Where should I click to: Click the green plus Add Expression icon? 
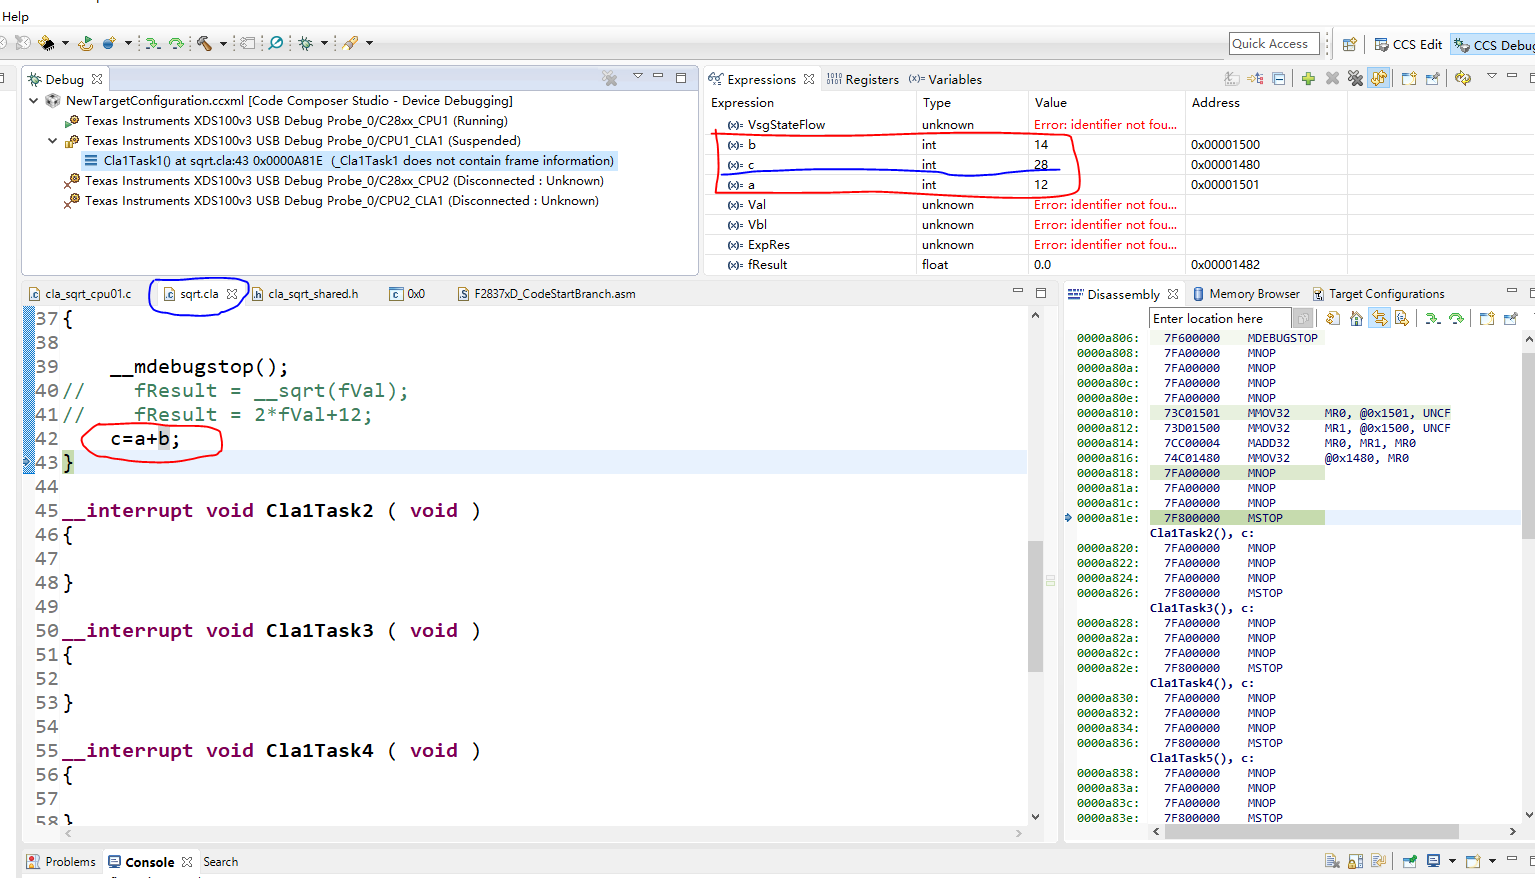1308,78
